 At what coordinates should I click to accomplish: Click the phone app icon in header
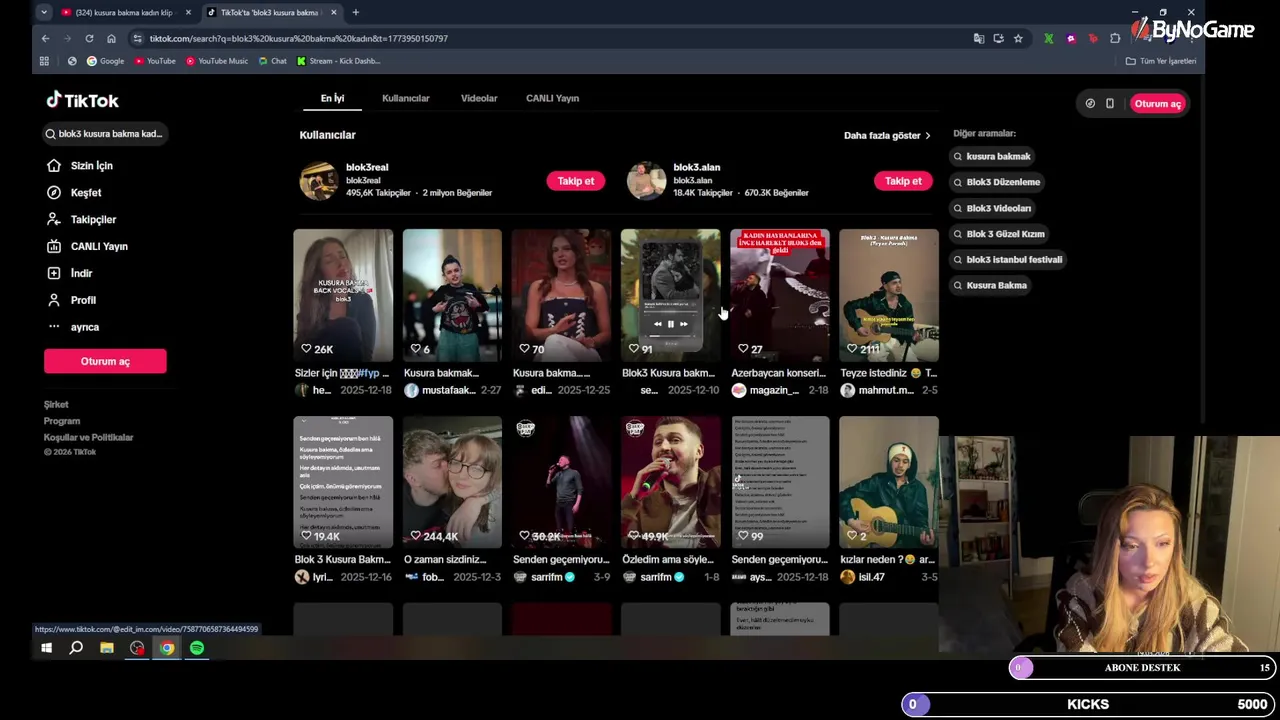click(1110, 103)
